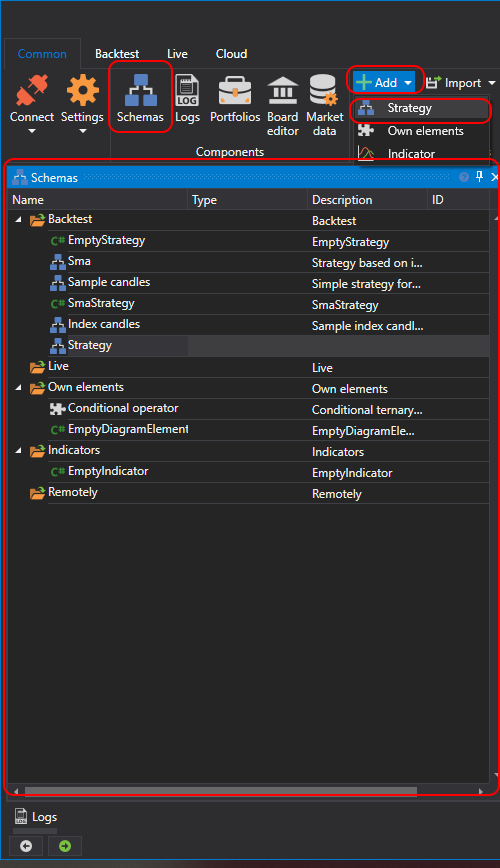The height and width of the screenshot is (868, 500).
Task: Sort by the ID column header
Action: point(458,200)
